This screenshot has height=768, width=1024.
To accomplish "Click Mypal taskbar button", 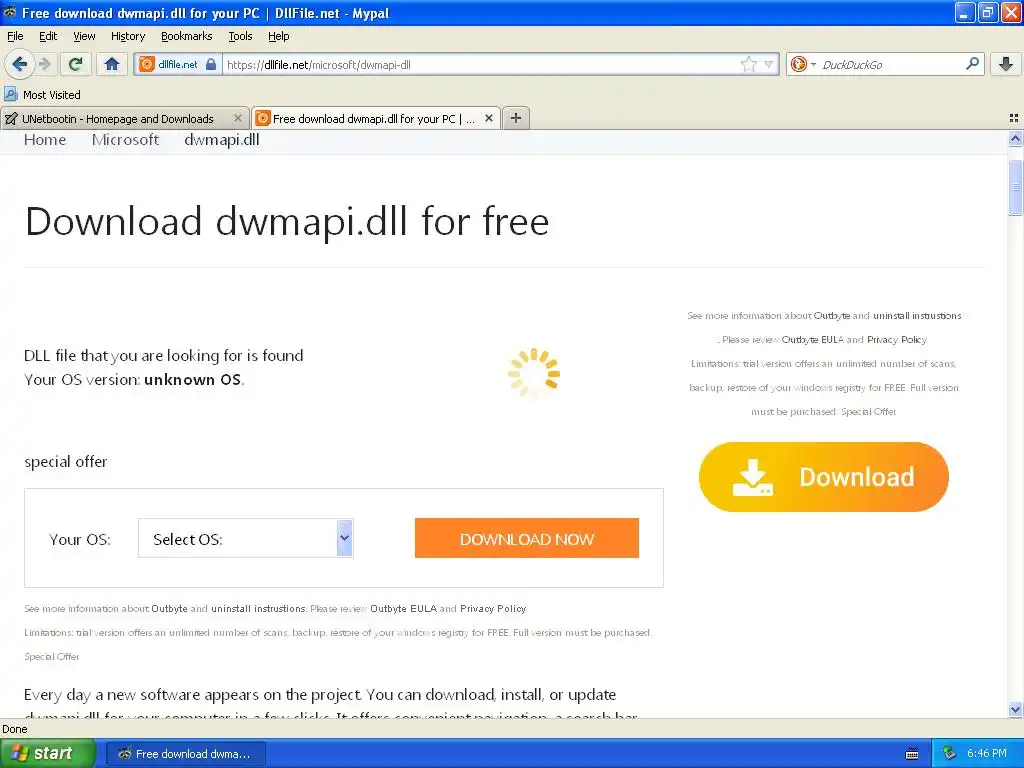I will pyautogui.click(x=185, y=754).
